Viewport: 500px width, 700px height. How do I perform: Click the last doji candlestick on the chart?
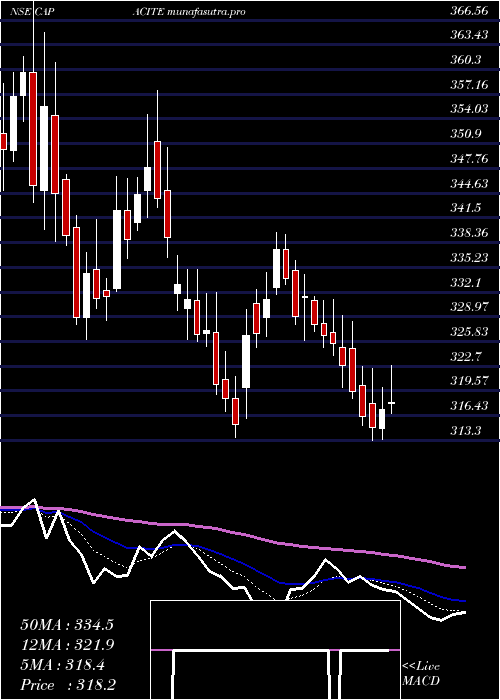392,402
